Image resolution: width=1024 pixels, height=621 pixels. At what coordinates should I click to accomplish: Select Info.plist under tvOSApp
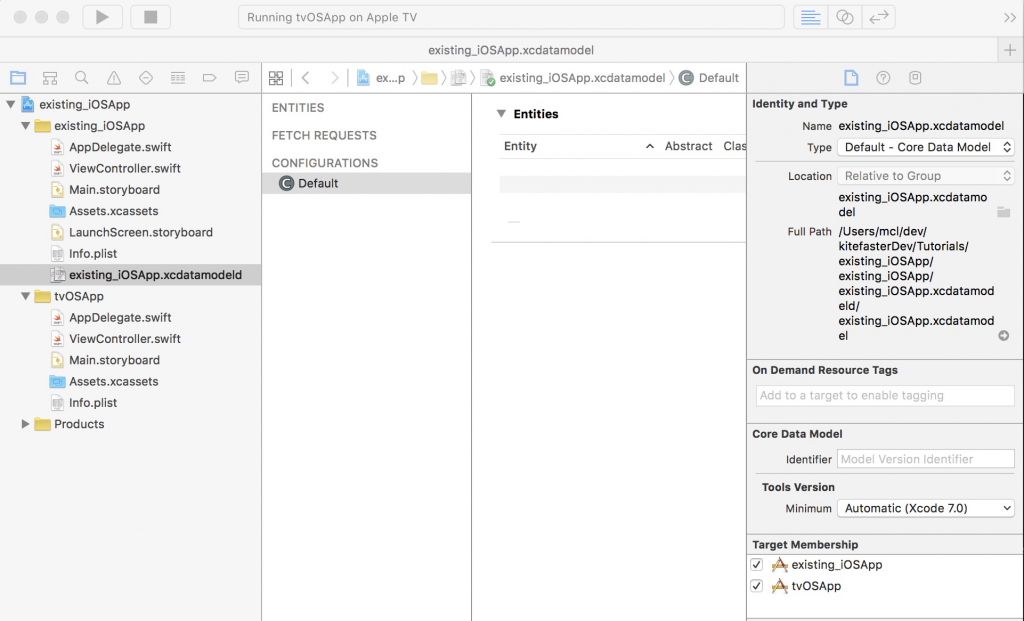[93, 403]
